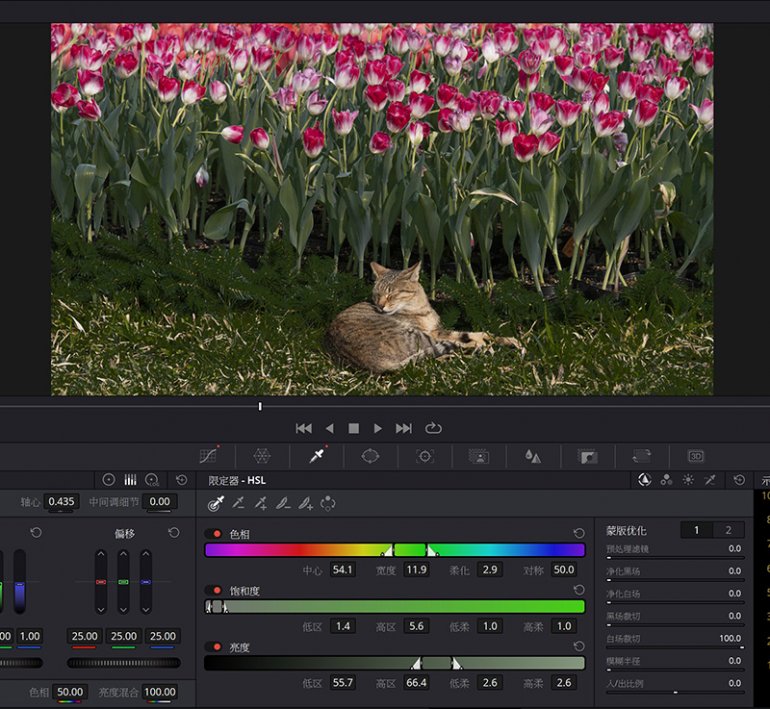
Task: Toggle the 饱和度 (Saturation) qualifier
Action: pos(215,591)
